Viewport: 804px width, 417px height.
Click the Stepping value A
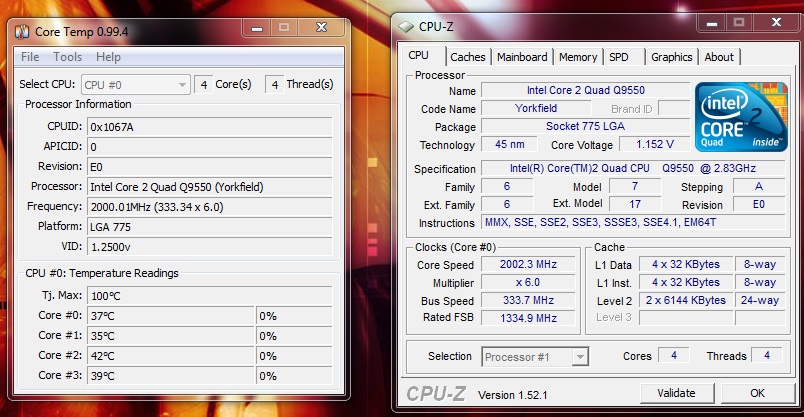[x=759, y=186]
